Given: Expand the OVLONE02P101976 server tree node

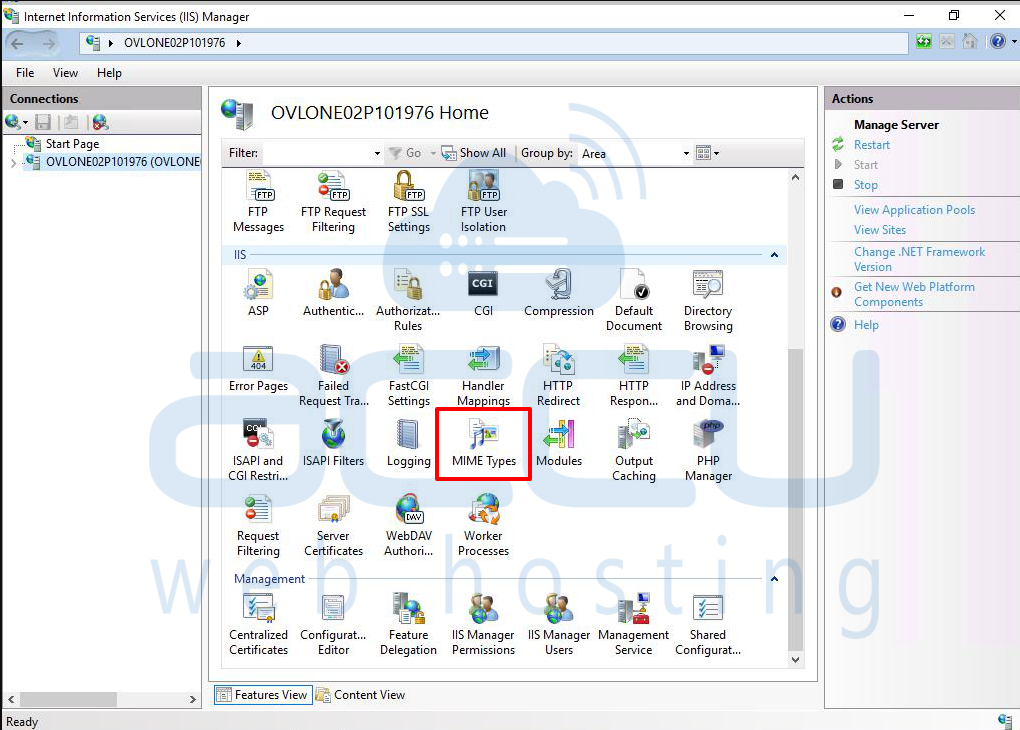Looking at the screenshot, I should (13, 163).
